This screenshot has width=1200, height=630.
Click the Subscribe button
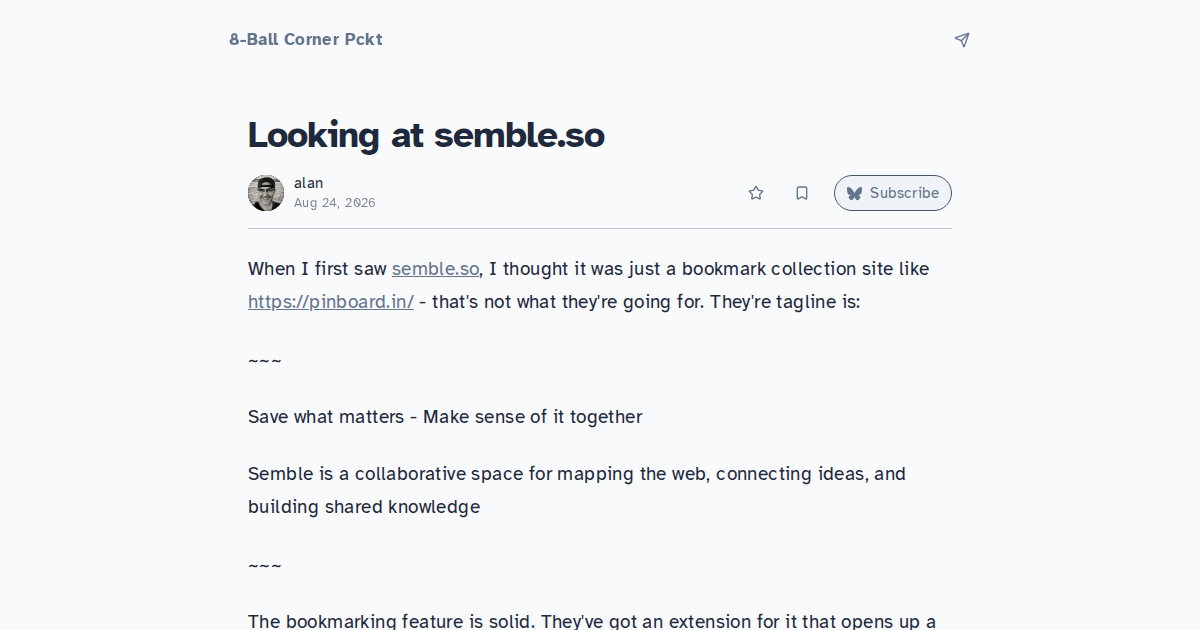point(893,193)
